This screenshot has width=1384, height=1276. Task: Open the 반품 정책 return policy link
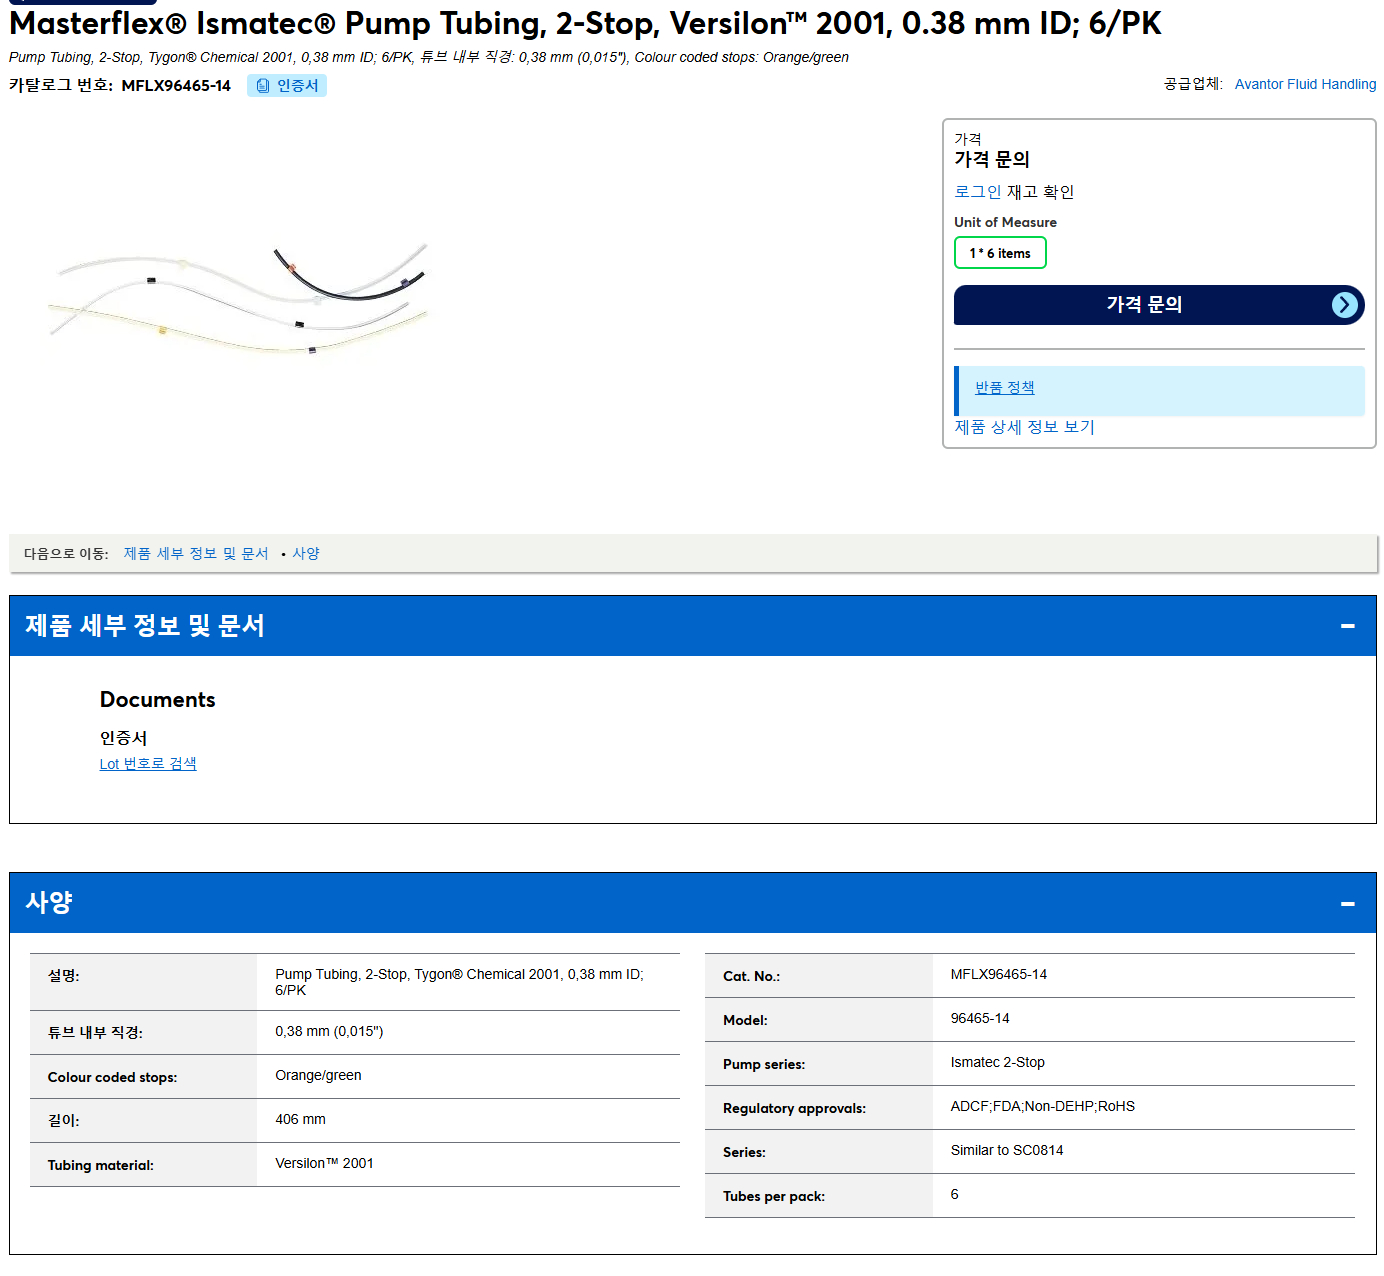pos(1004,388)
